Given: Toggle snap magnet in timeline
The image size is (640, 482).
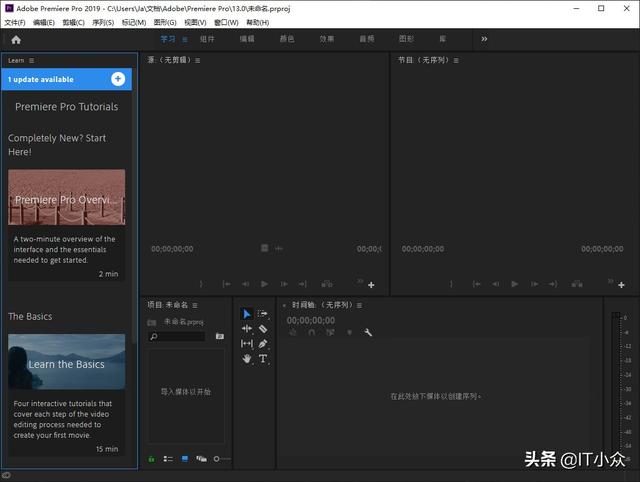Looking at the screenshot, I should click(311, 333).
